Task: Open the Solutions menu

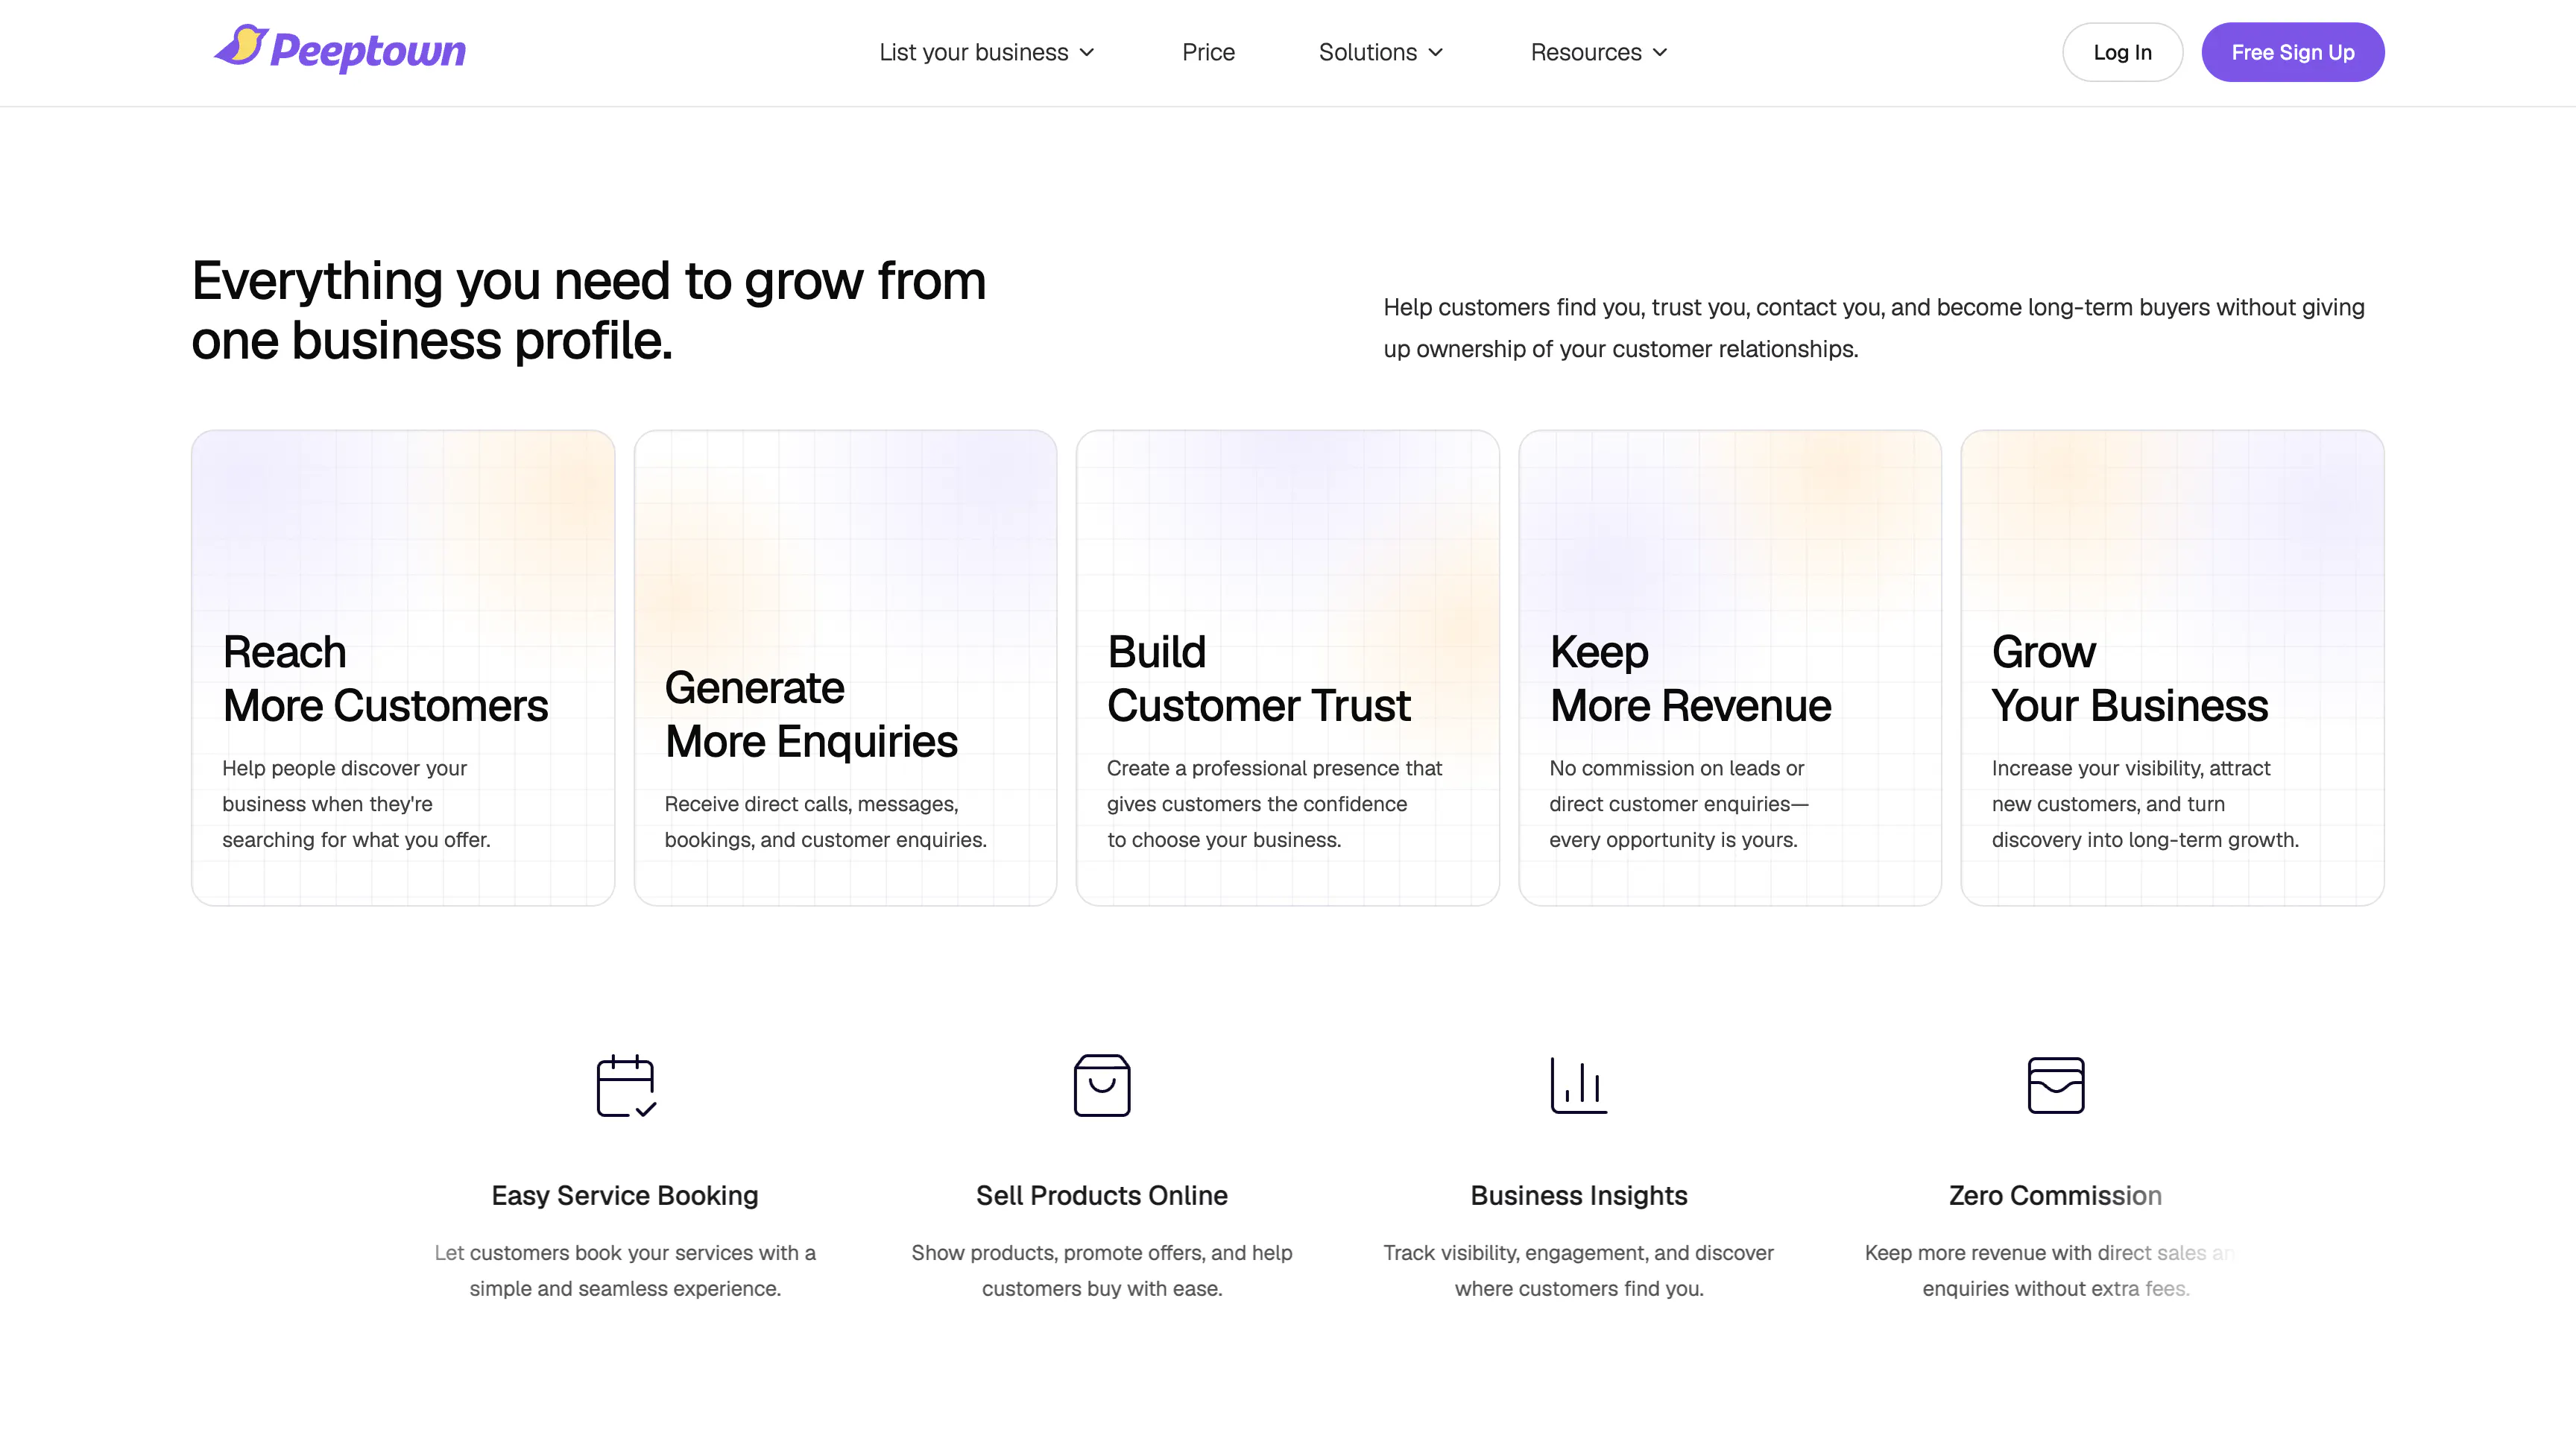Action: point(1381,53)
